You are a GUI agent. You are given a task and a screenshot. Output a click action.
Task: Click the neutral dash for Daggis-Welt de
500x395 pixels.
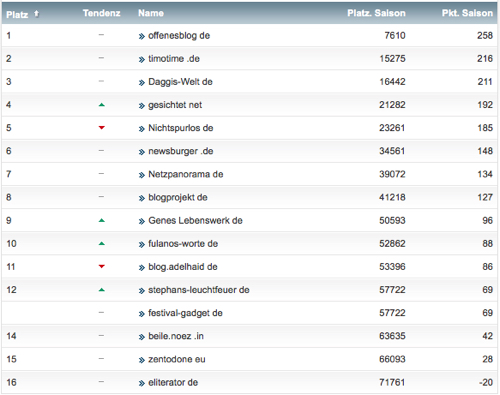pos(101,81)
